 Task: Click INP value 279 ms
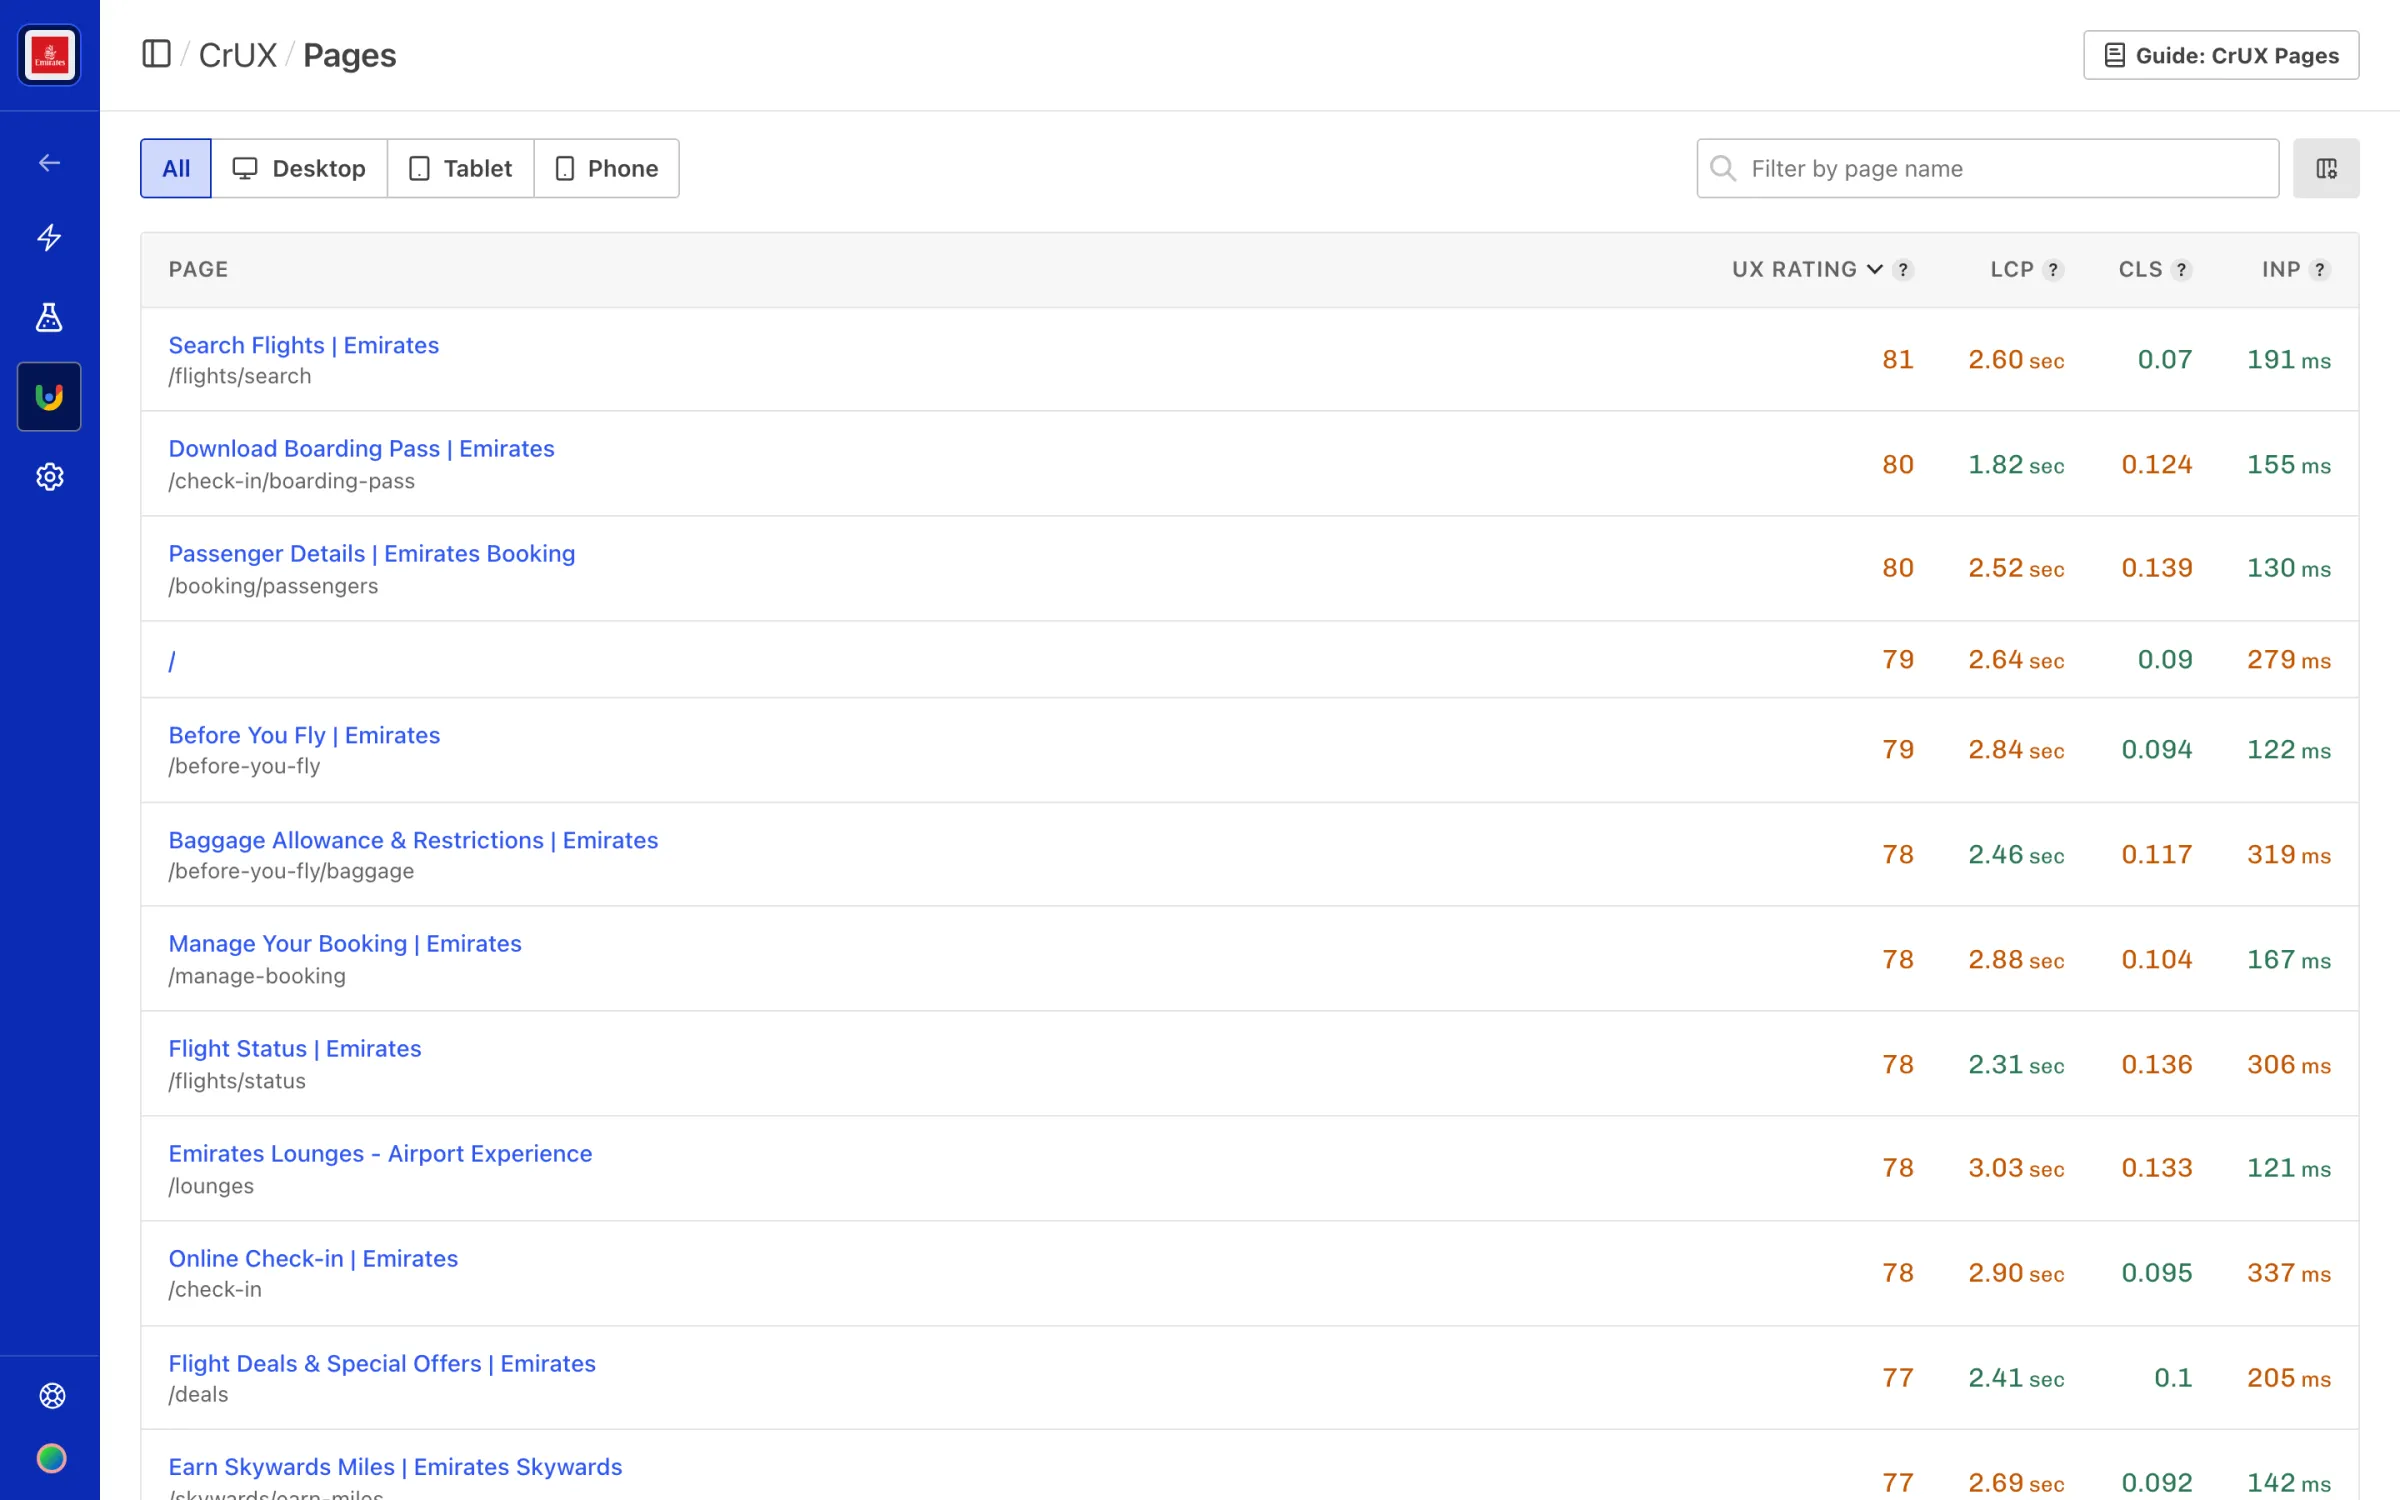coord(2289,660)
